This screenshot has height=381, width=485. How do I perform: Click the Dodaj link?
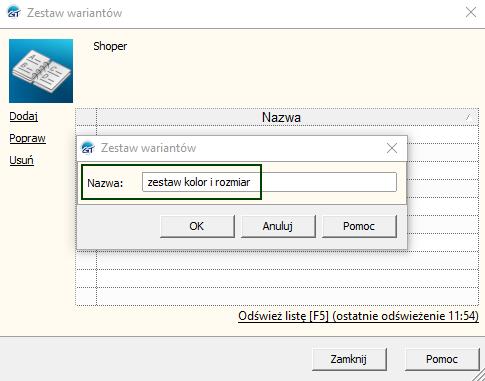23,116
